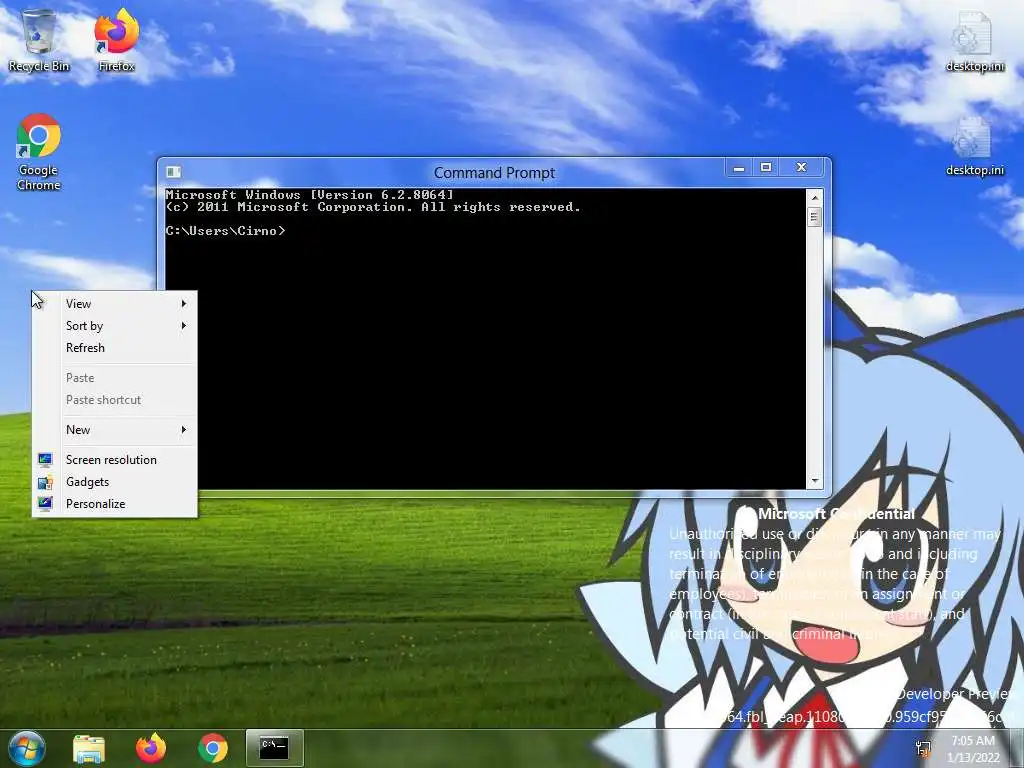Choose Refresh from the context menu
Image resolution: width=1024 pixels, height=768 pixels.
[115, 347]
